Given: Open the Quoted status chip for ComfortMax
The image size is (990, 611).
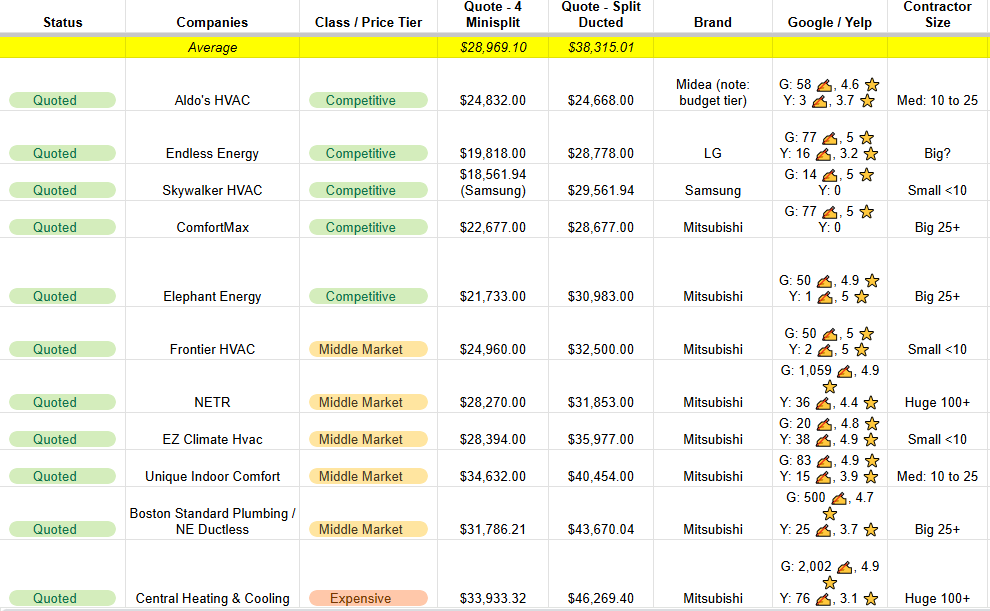Looking at the screenshot, I should [63, 227].
